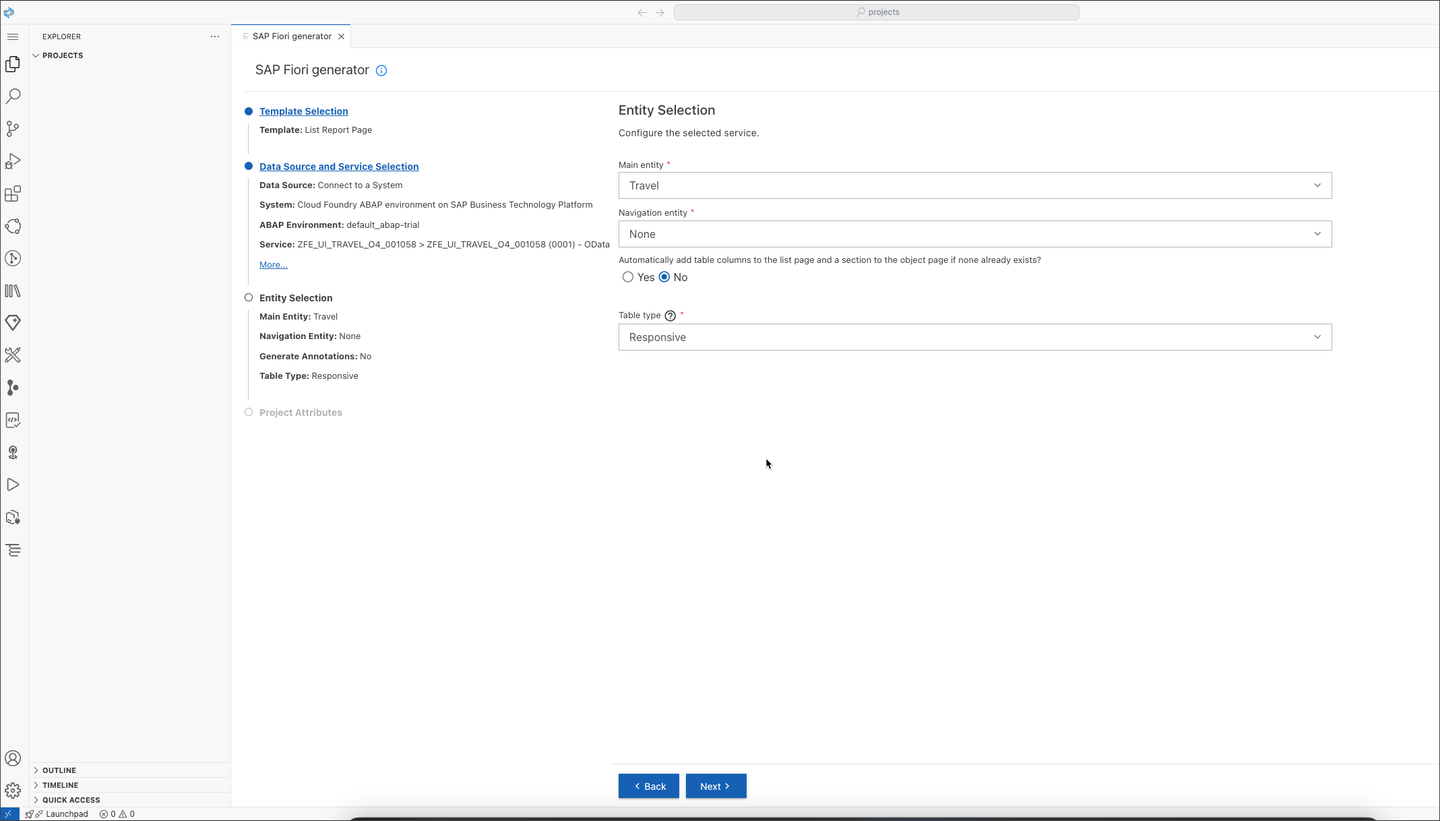
Task: Open the Search view in the activity bar
Action: coord(13,97)
